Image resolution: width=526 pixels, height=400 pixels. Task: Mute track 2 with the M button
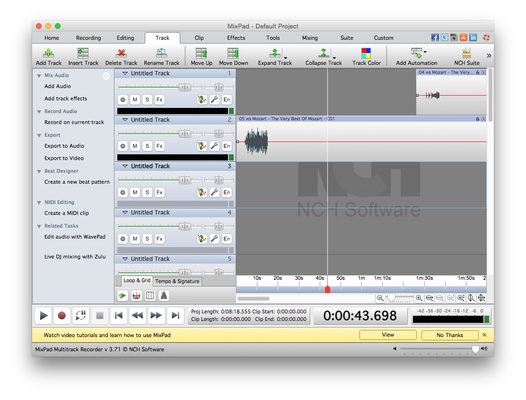[135, 146]
